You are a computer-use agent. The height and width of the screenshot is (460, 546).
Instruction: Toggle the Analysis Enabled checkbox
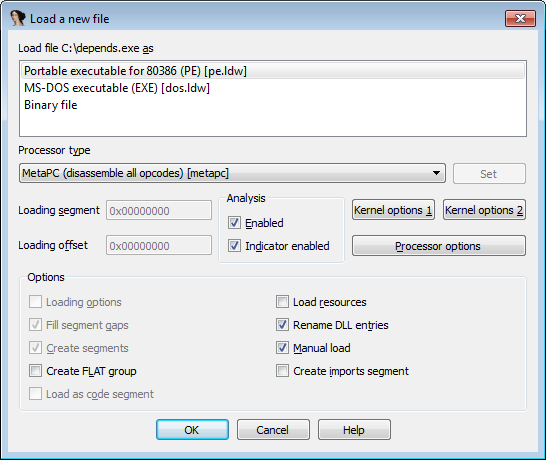[x=234, y=223]
